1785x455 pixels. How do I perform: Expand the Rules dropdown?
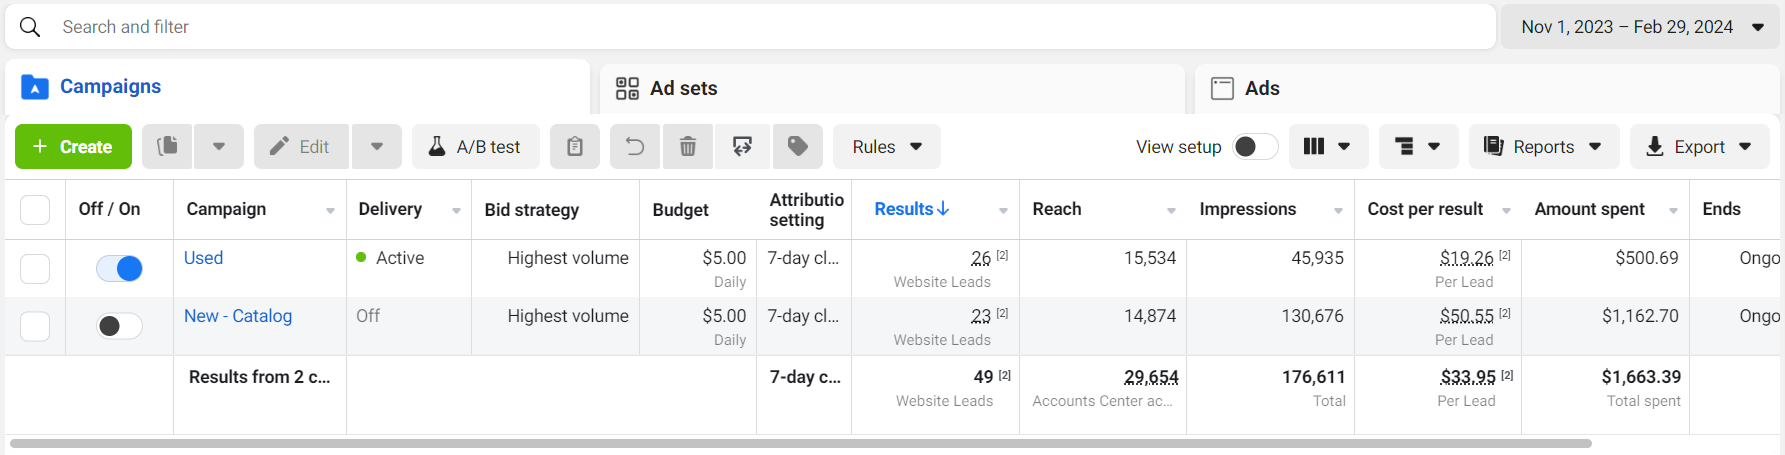tap(887, 147)
